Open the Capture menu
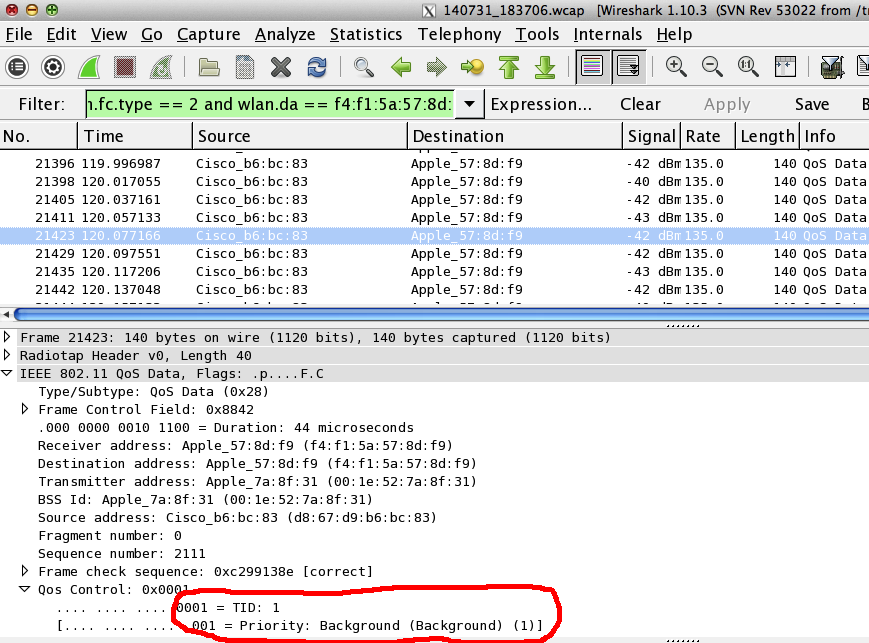 click(x=208, y=34)
